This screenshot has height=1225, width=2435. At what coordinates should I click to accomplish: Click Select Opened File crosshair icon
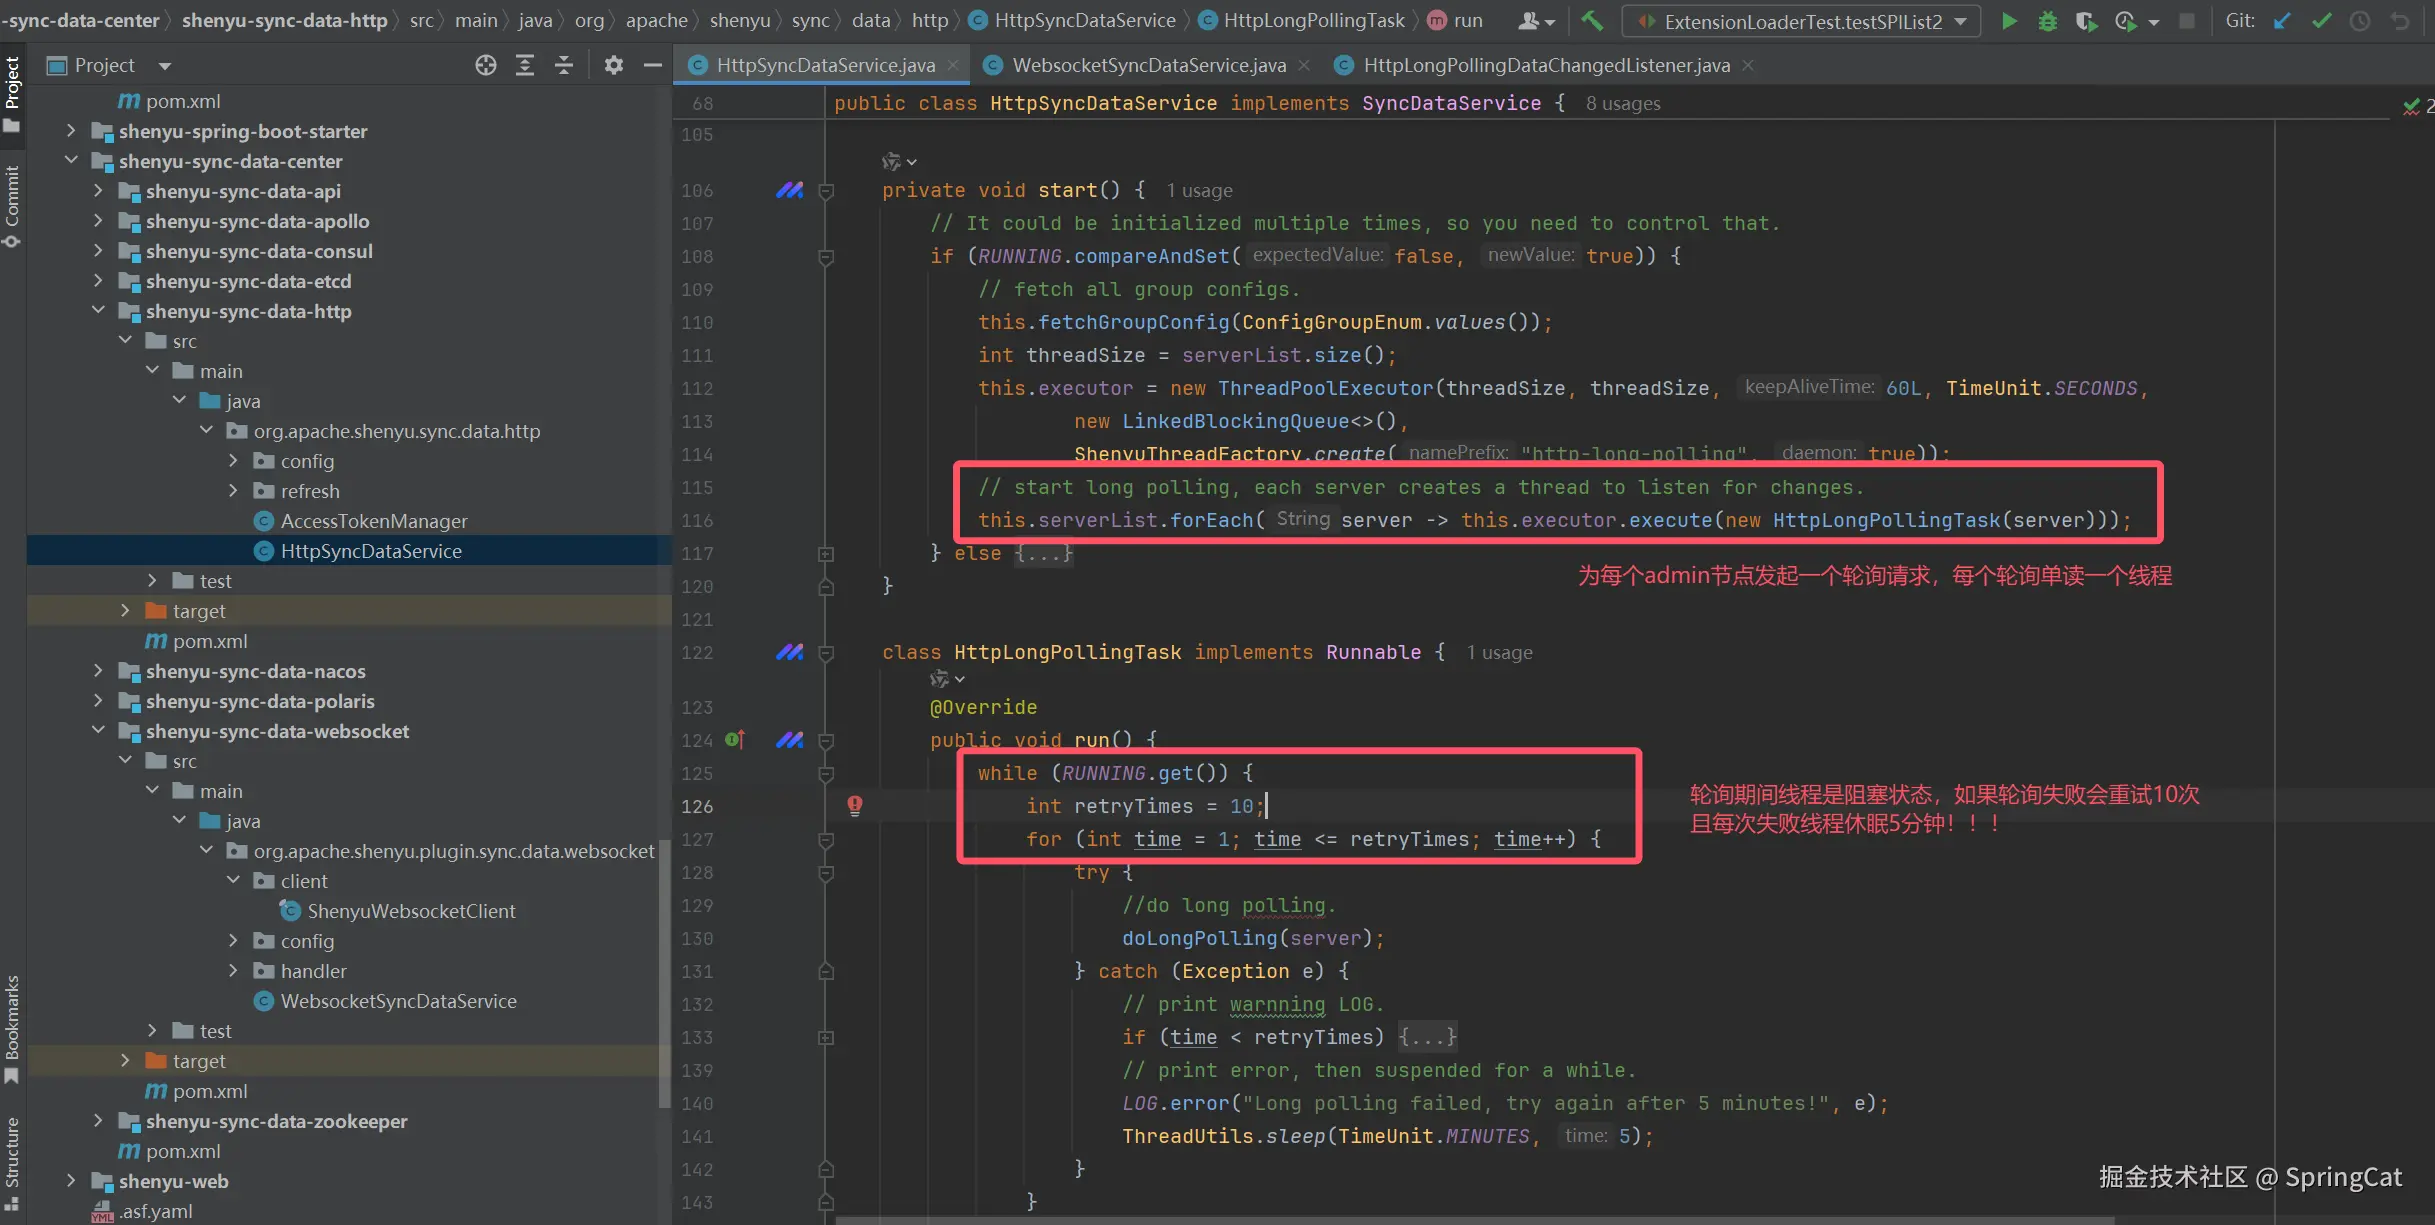(486, 65)
